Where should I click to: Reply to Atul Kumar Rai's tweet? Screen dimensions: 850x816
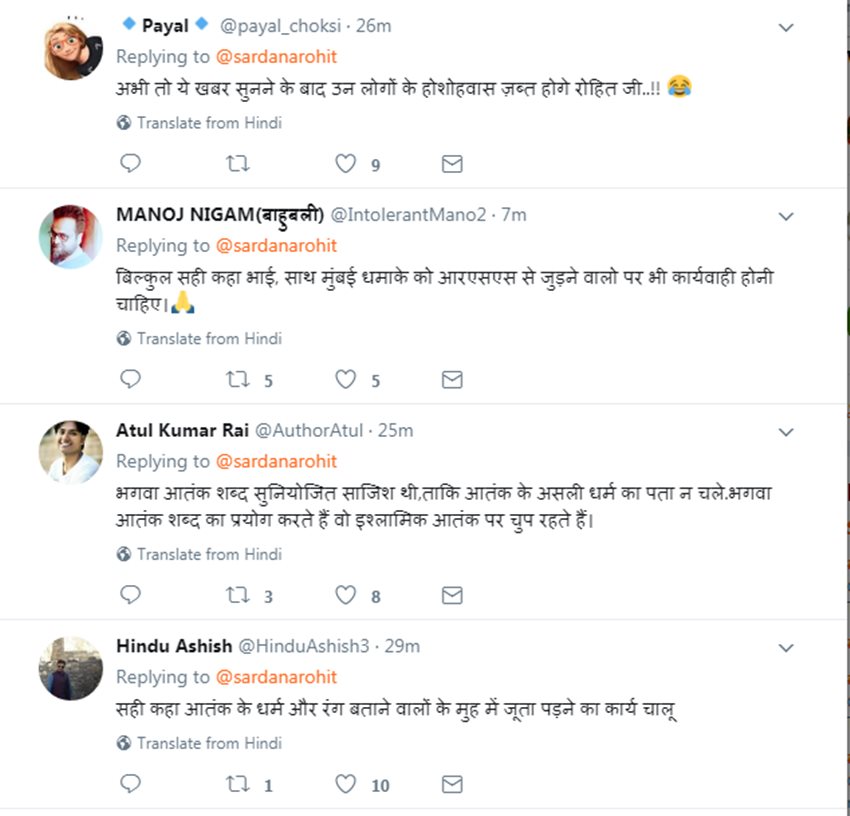pos(130,596)
